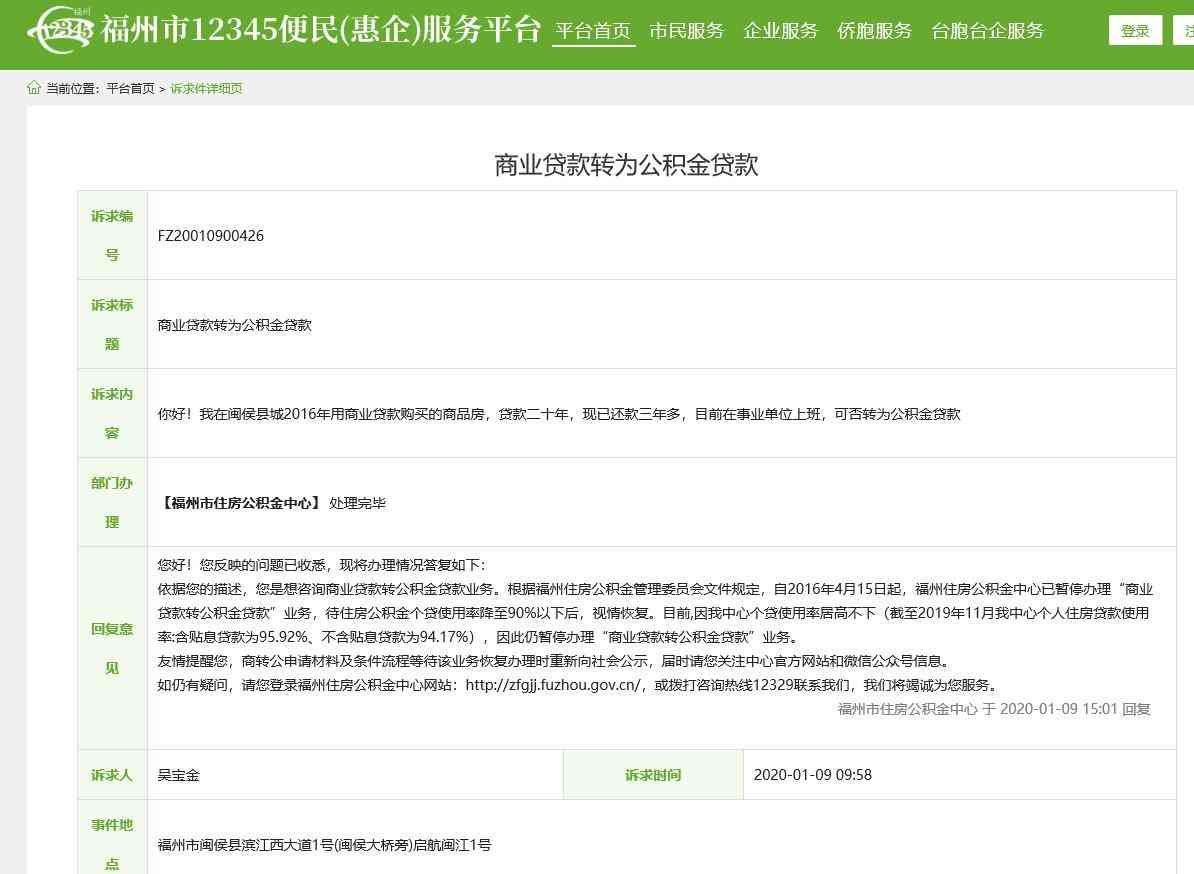Switch to 台胞台企服务 in the navigation
Image resolution: width=1194 pixels, height=874 pixels.
coord(987,31)
